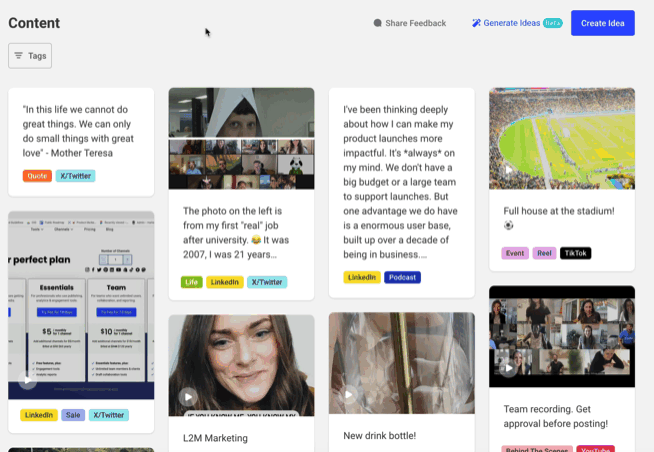Image resolution: width=654 pixels, height=452 pixels.
Task: Click the black TikTok tag
Action: 575,254
